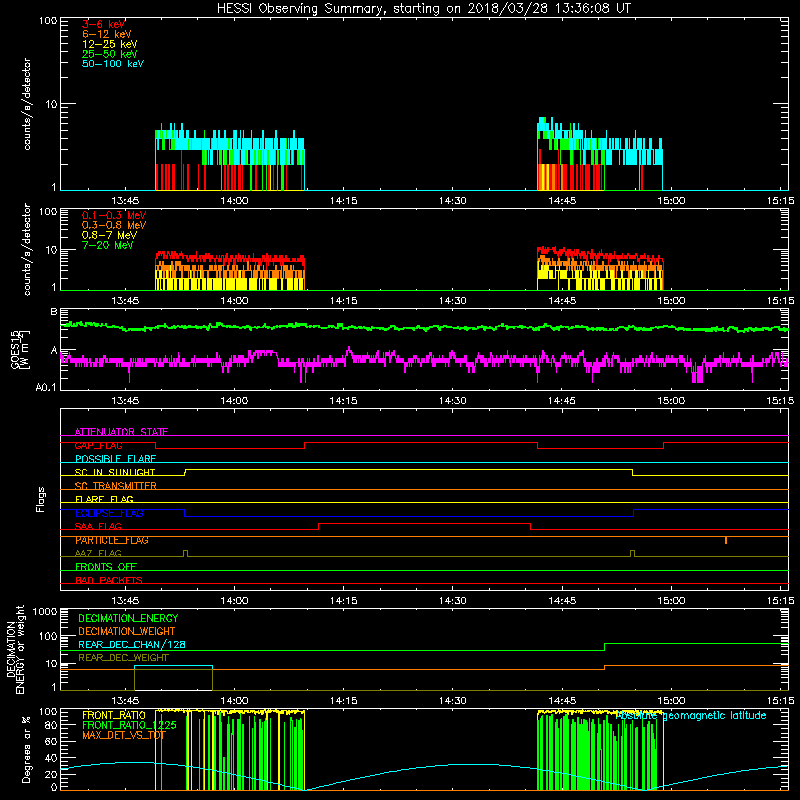800x800 pixels.
Task: Select the POSSIBLE_FLARE flag label
Action: (x=115, y=459)
